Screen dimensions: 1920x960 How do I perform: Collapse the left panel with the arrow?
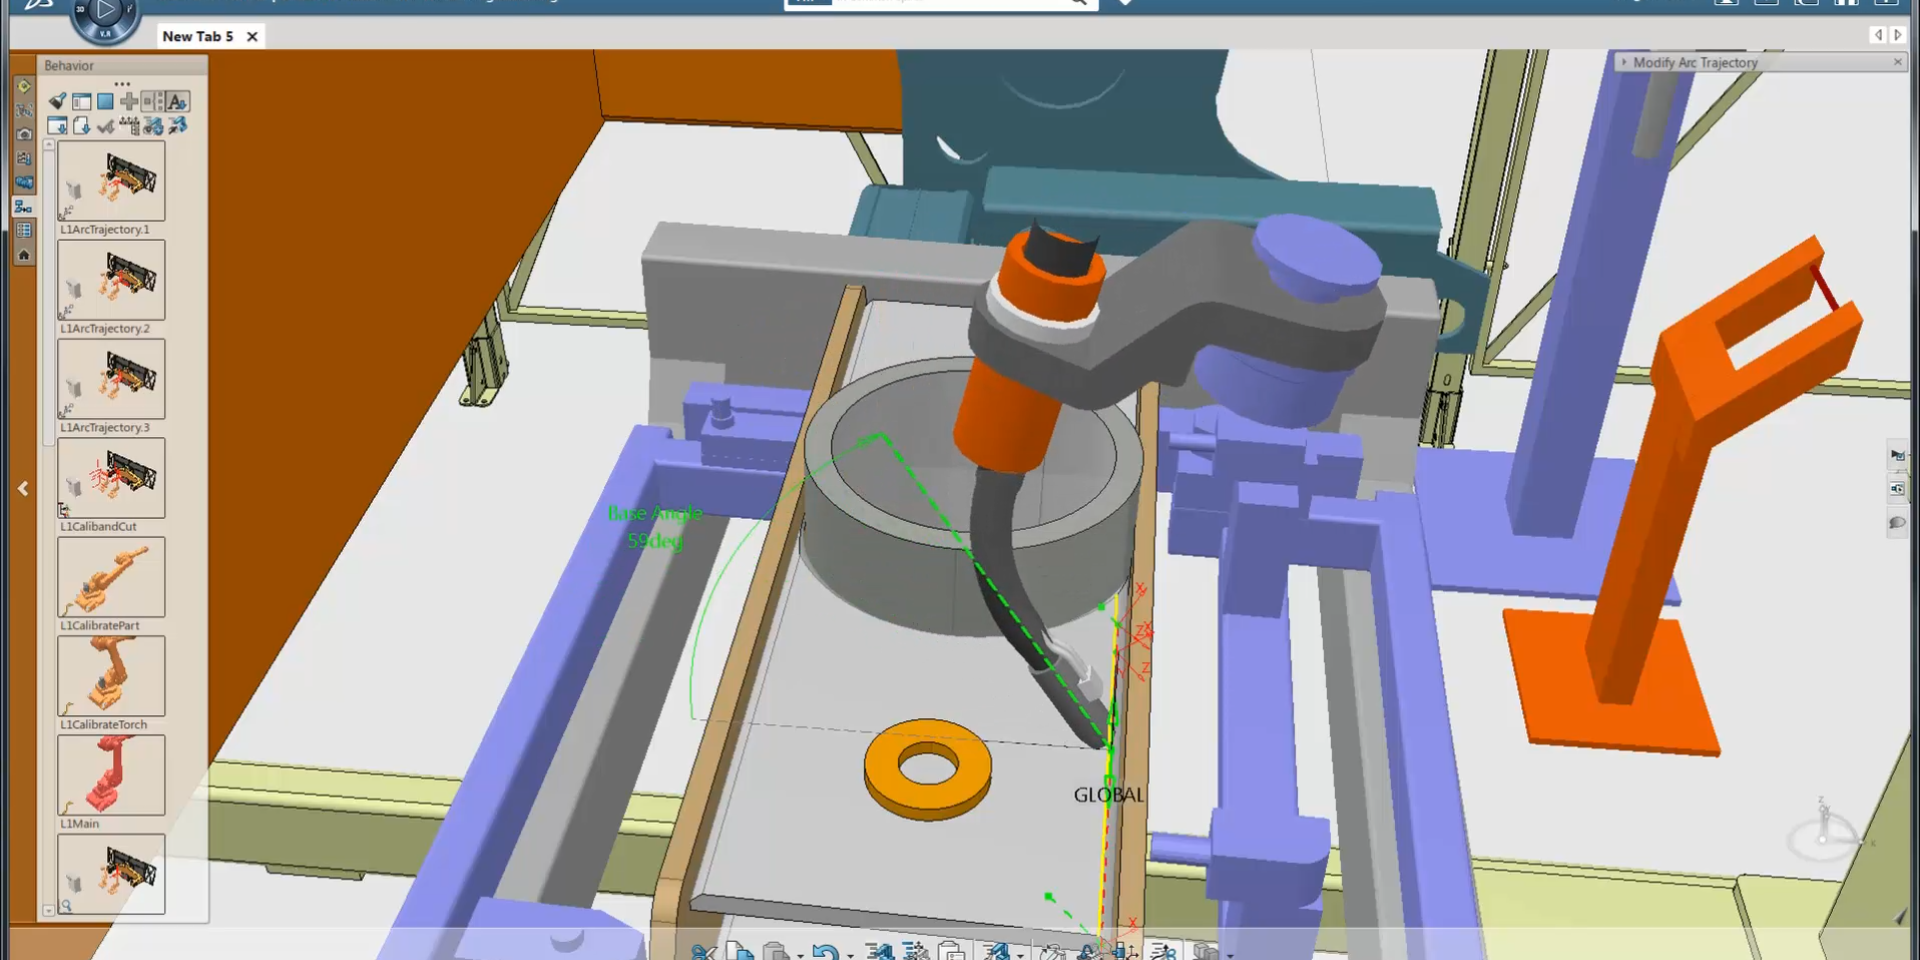[x=23, y=489]
